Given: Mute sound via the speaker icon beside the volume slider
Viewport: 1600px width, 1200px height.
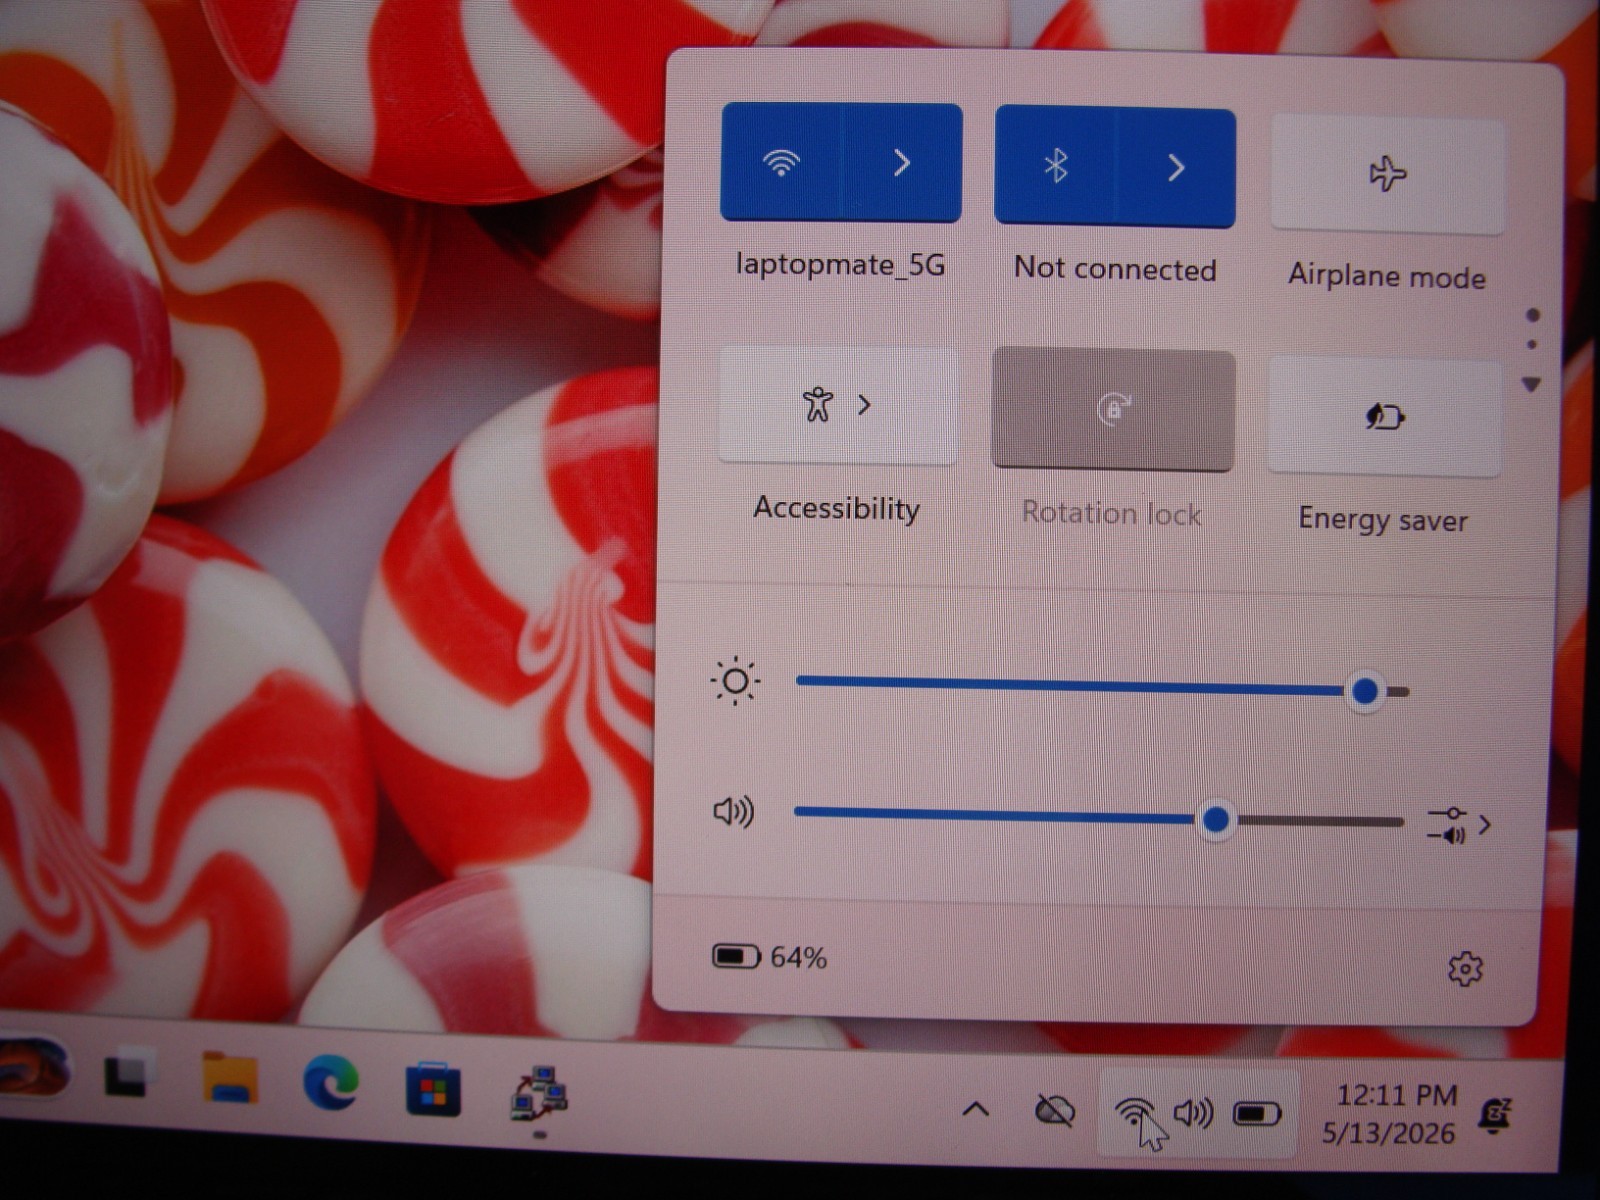Looking at the screenshot, I should tap(733, 811).
